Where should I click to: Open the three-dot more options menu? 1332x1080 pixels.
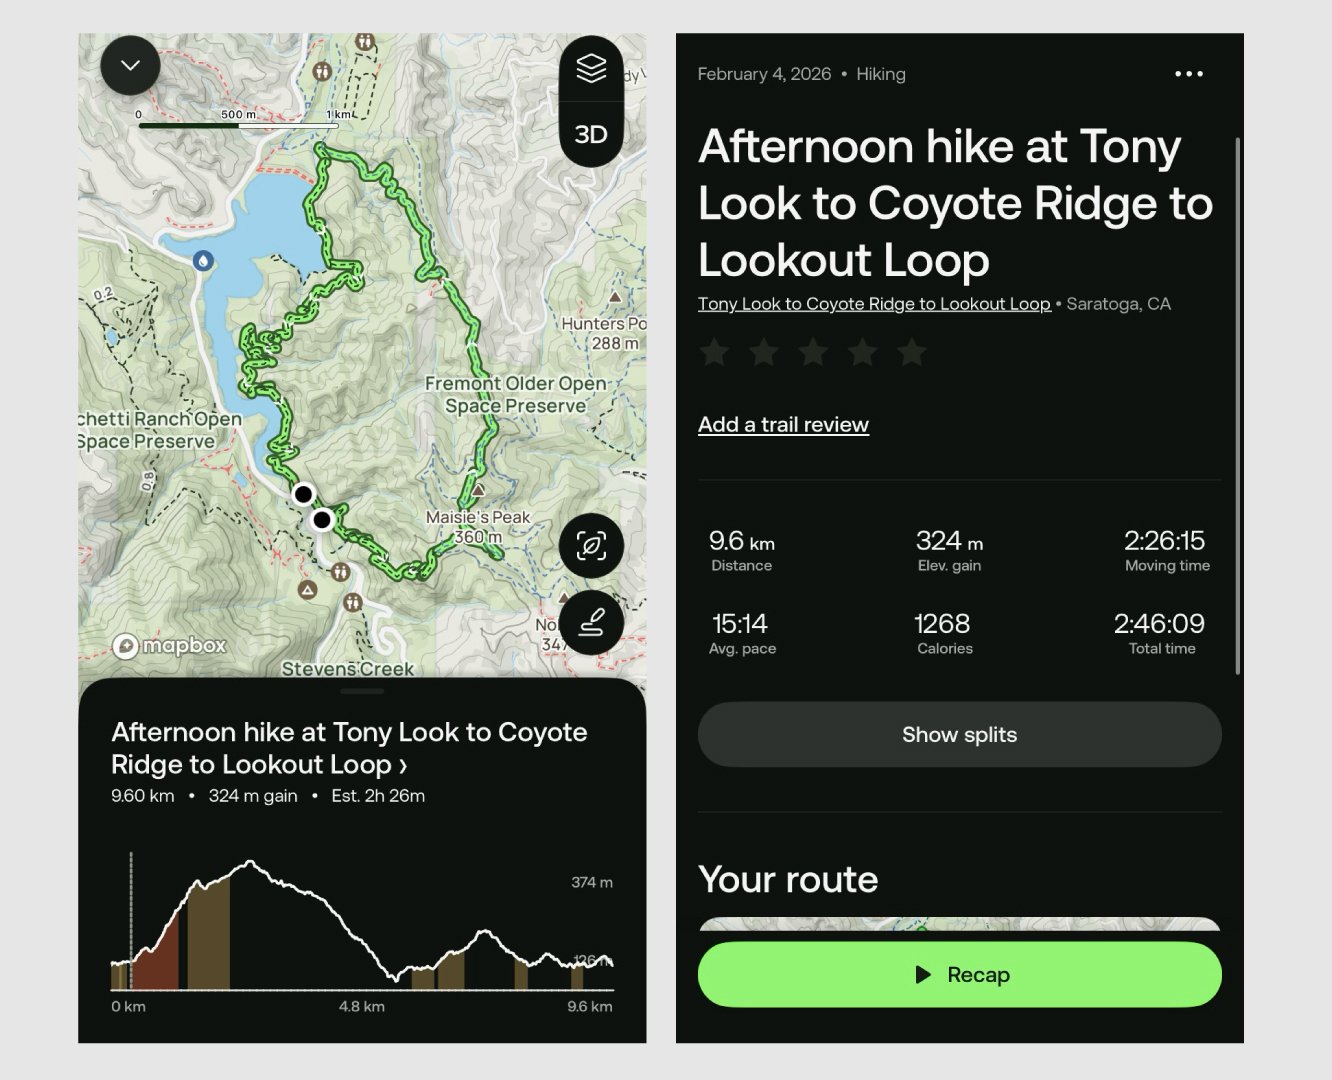coord(1188,74)
